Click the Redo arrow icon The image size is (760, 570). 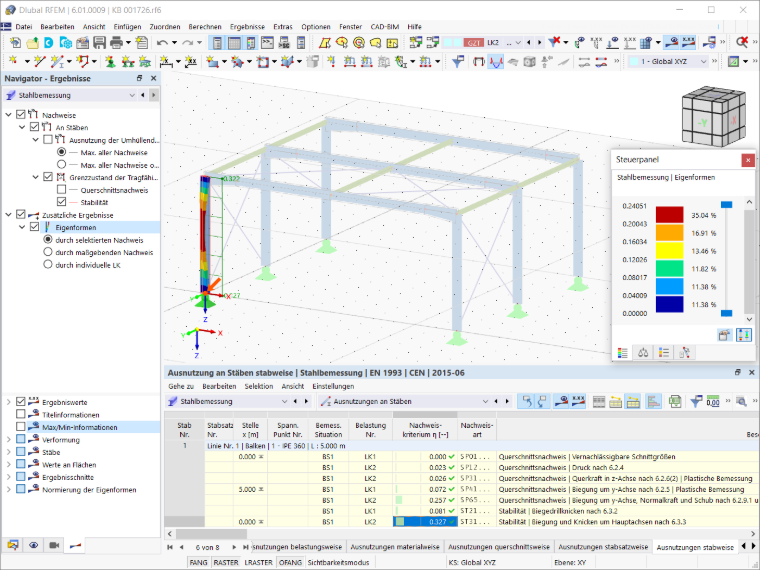(188, 43)
